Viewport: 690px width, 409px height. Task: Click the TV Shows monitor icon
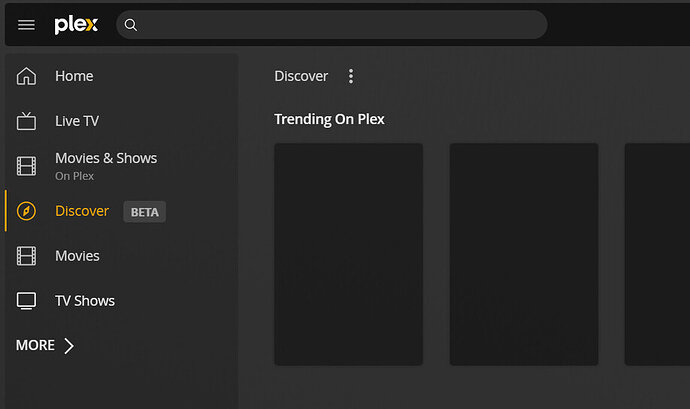coord(26,301)
